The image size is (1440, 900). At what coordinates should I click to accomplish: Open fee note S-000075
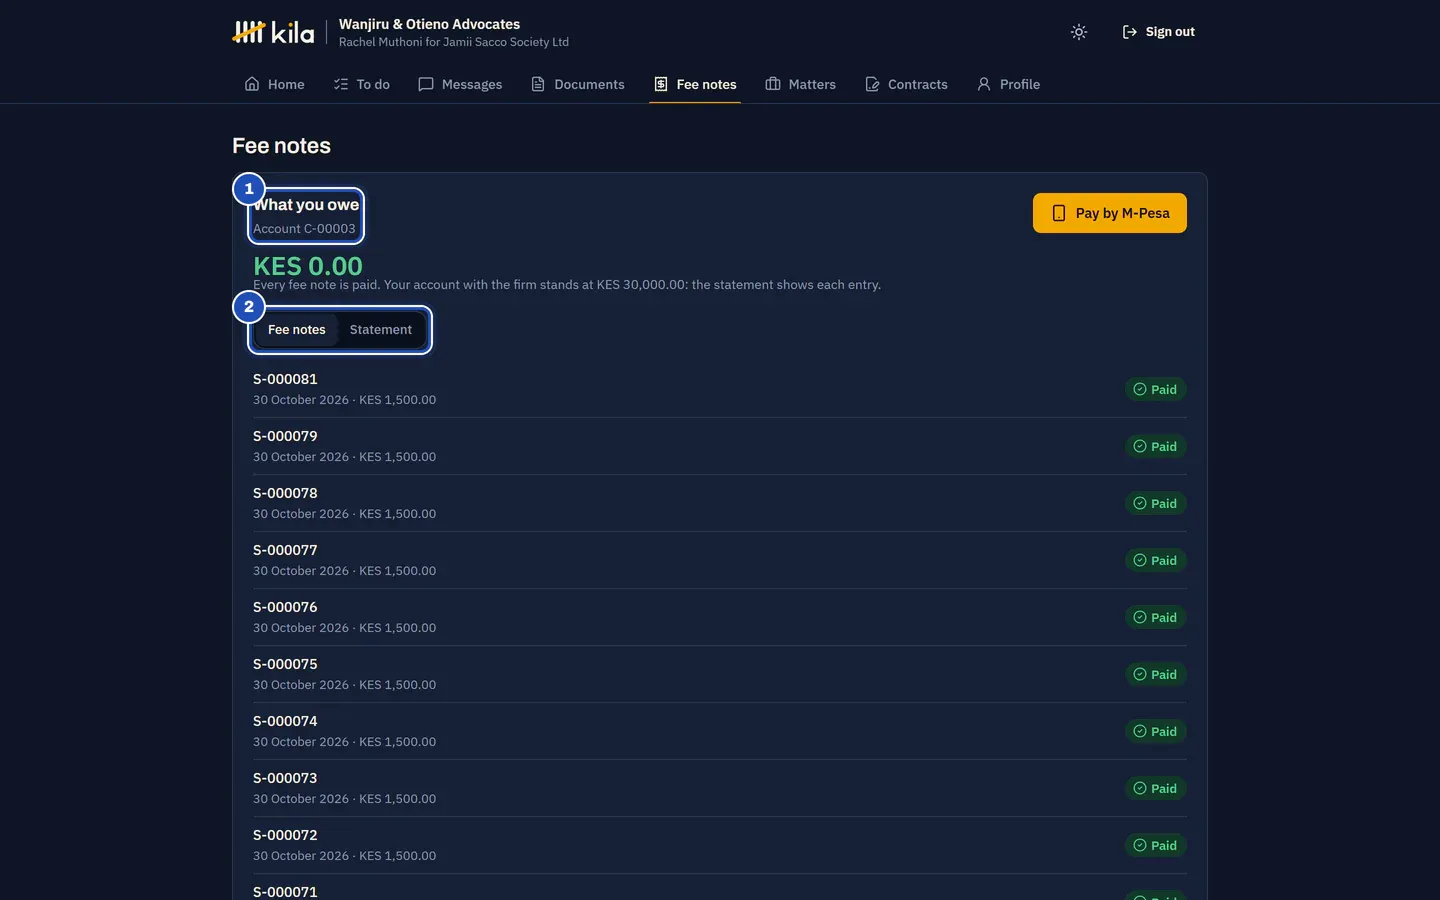coord(720,674)
